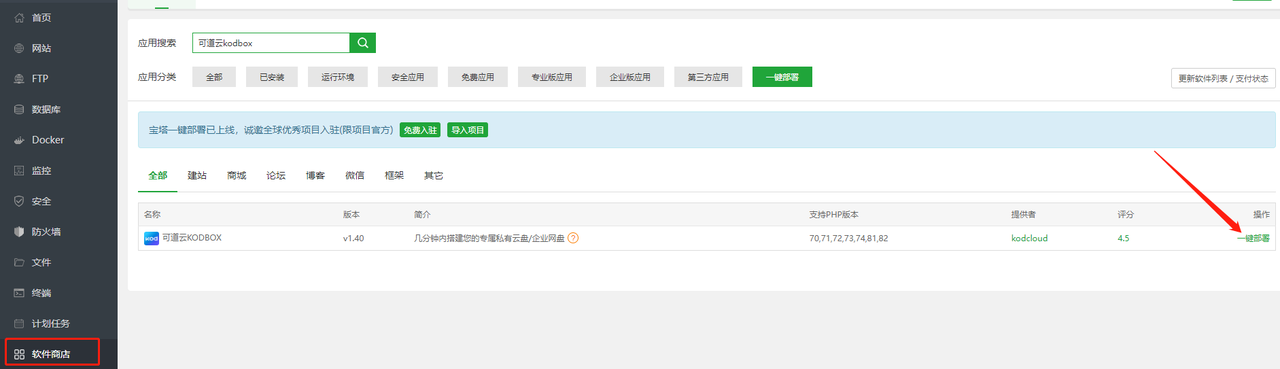Filter apps by 已安装 category
Screen dimensions: 1280x369
pos(272,77)
